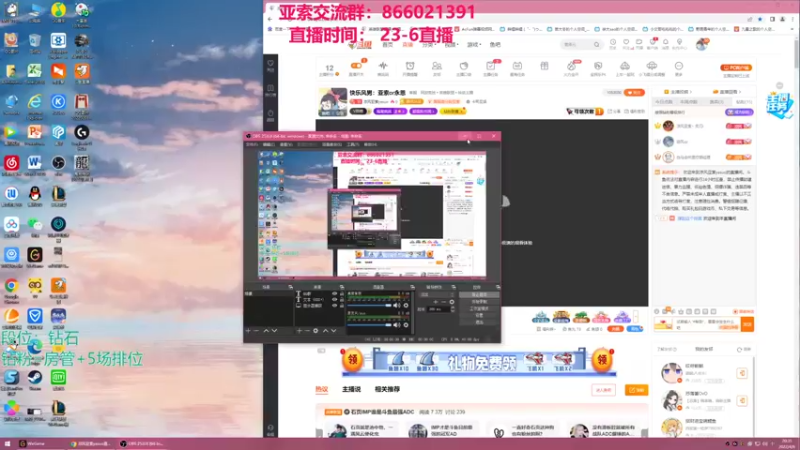
Task: Pop out the Scene Transitions dock
Action: [453, 287]
